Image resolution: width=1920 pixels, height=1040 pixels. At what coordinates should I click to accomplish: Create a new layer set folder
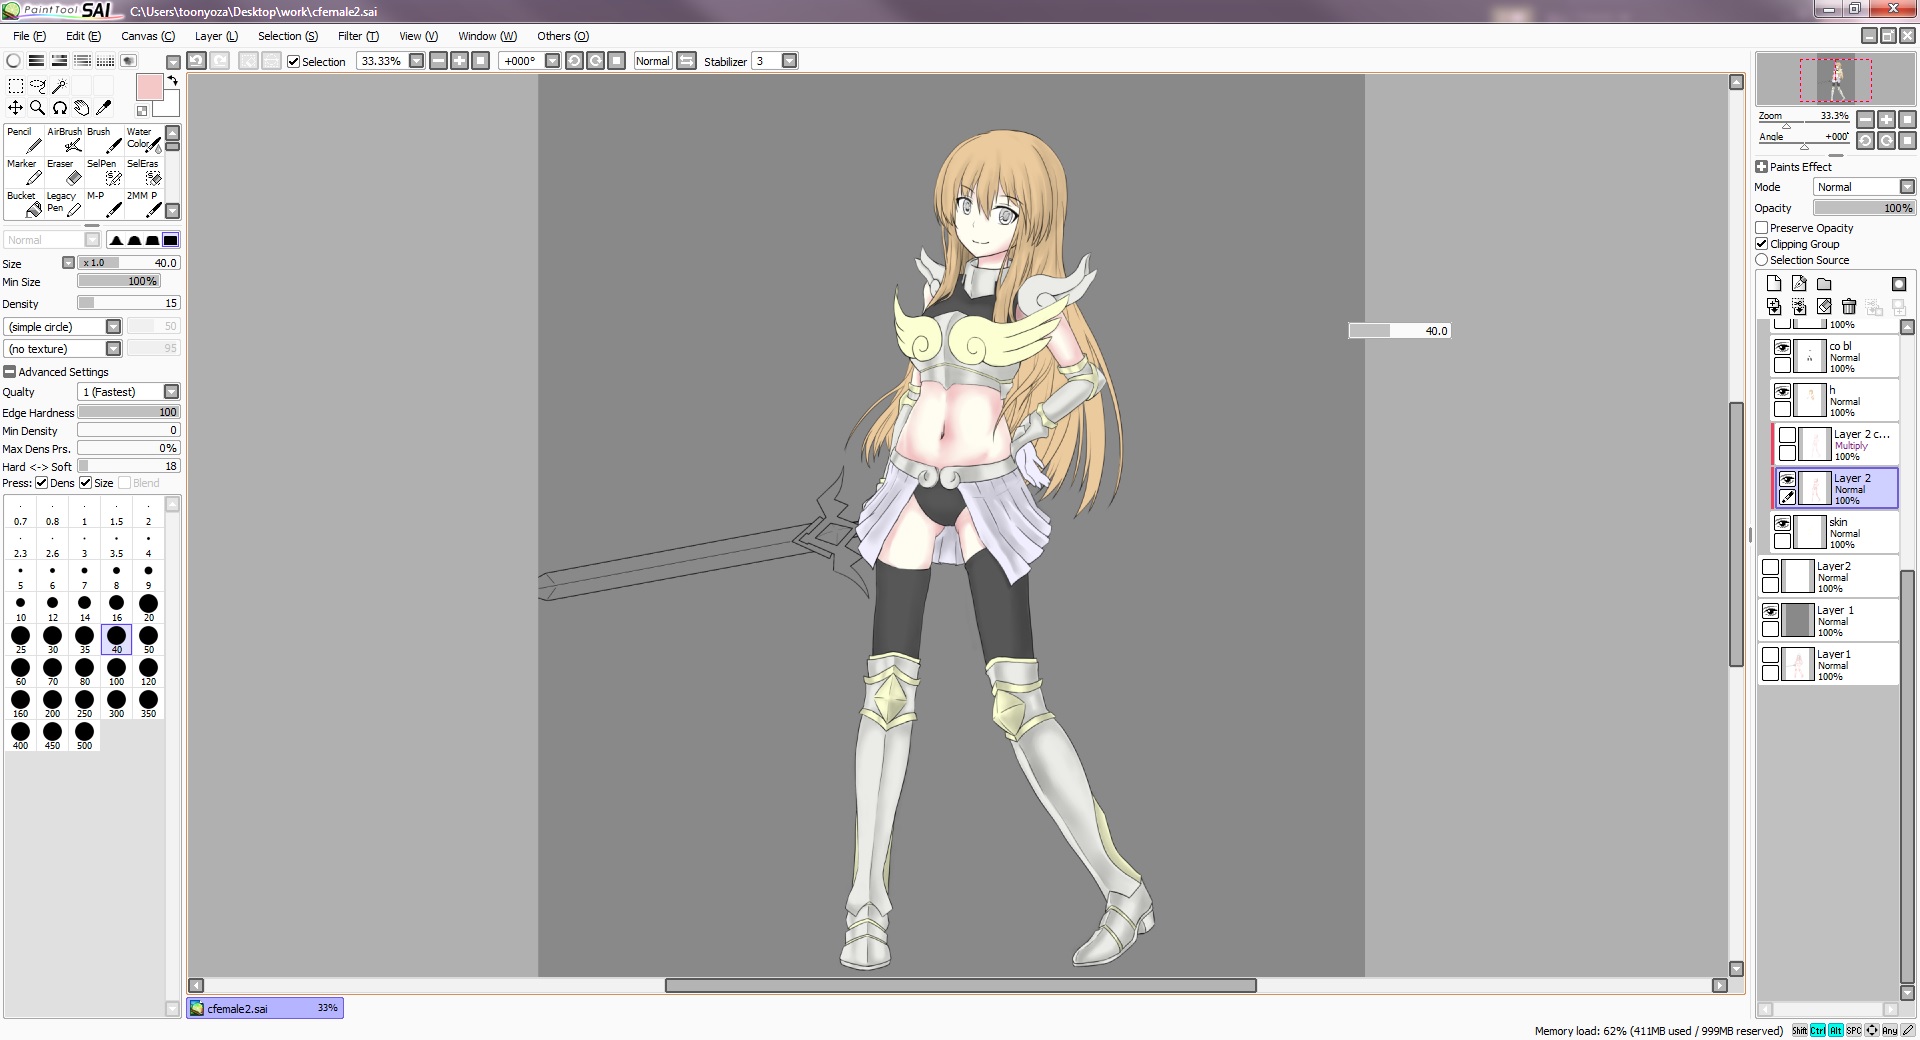(1824, 284)
